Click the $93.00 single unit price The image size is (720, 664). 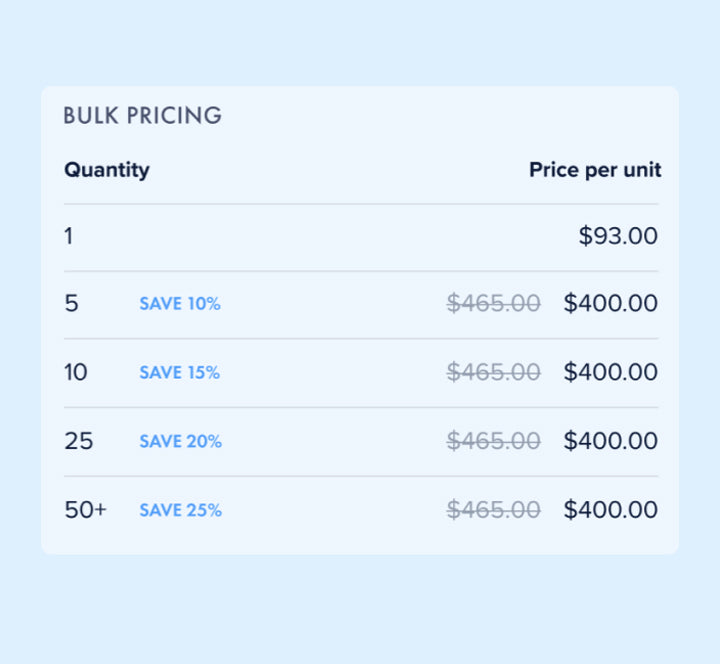[x=618, y=236]
